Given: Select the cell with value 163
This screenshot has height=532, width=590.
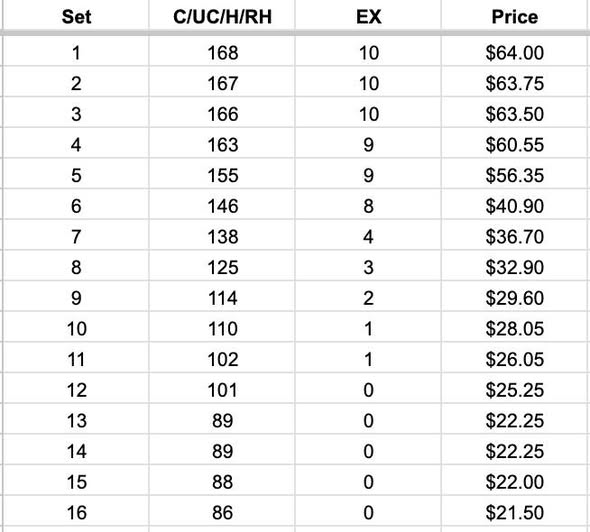Looking at the screenshot, I should point(222,144).
